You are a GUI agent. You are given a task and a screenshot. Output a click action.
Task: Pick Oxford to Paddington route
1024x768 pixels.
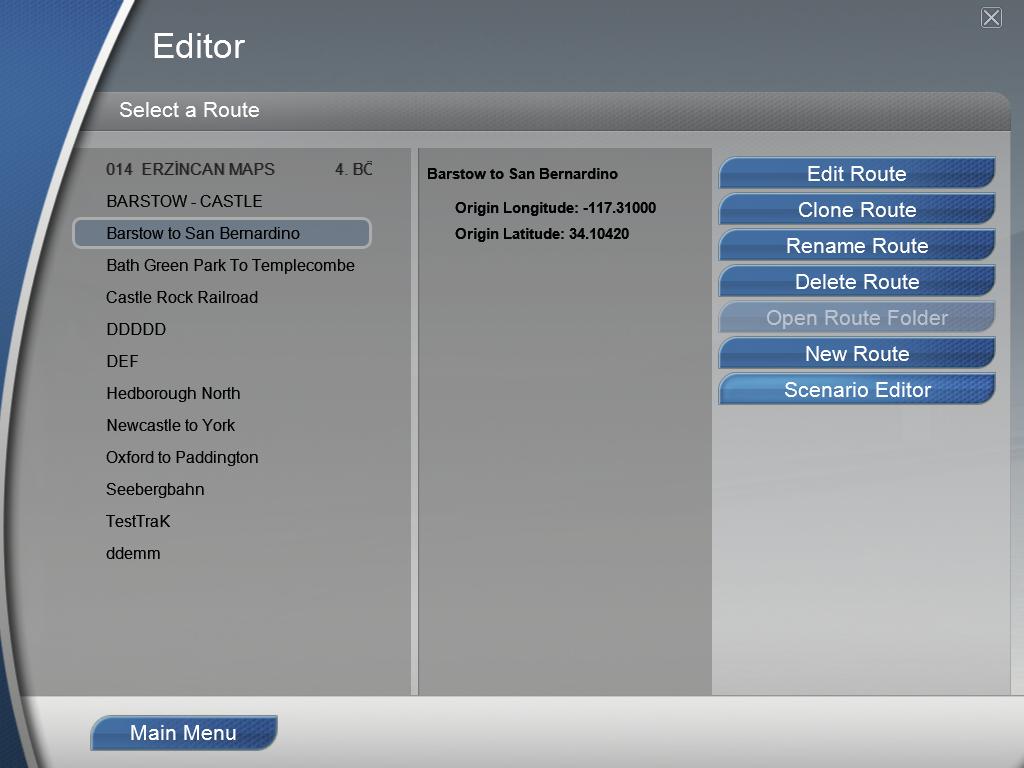pos(222,457)
